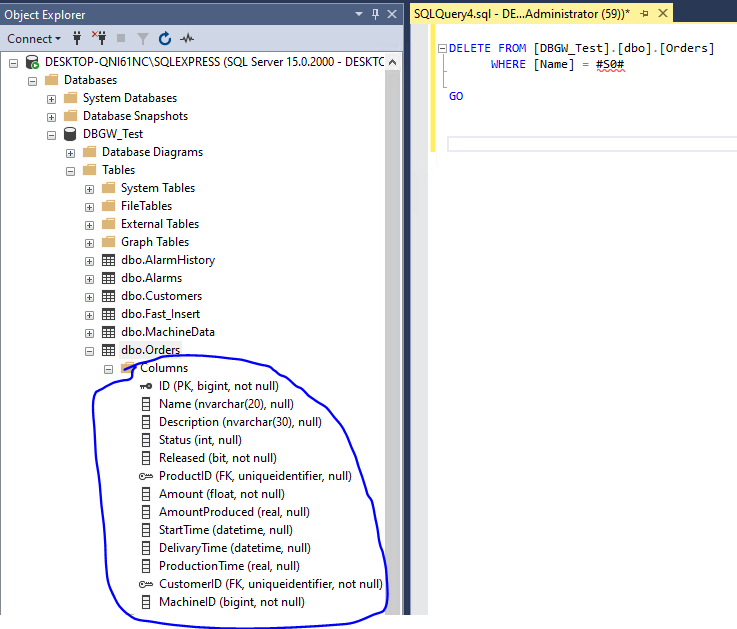Select the StartTime (datetime, null) column

click(x=226, y=530)
